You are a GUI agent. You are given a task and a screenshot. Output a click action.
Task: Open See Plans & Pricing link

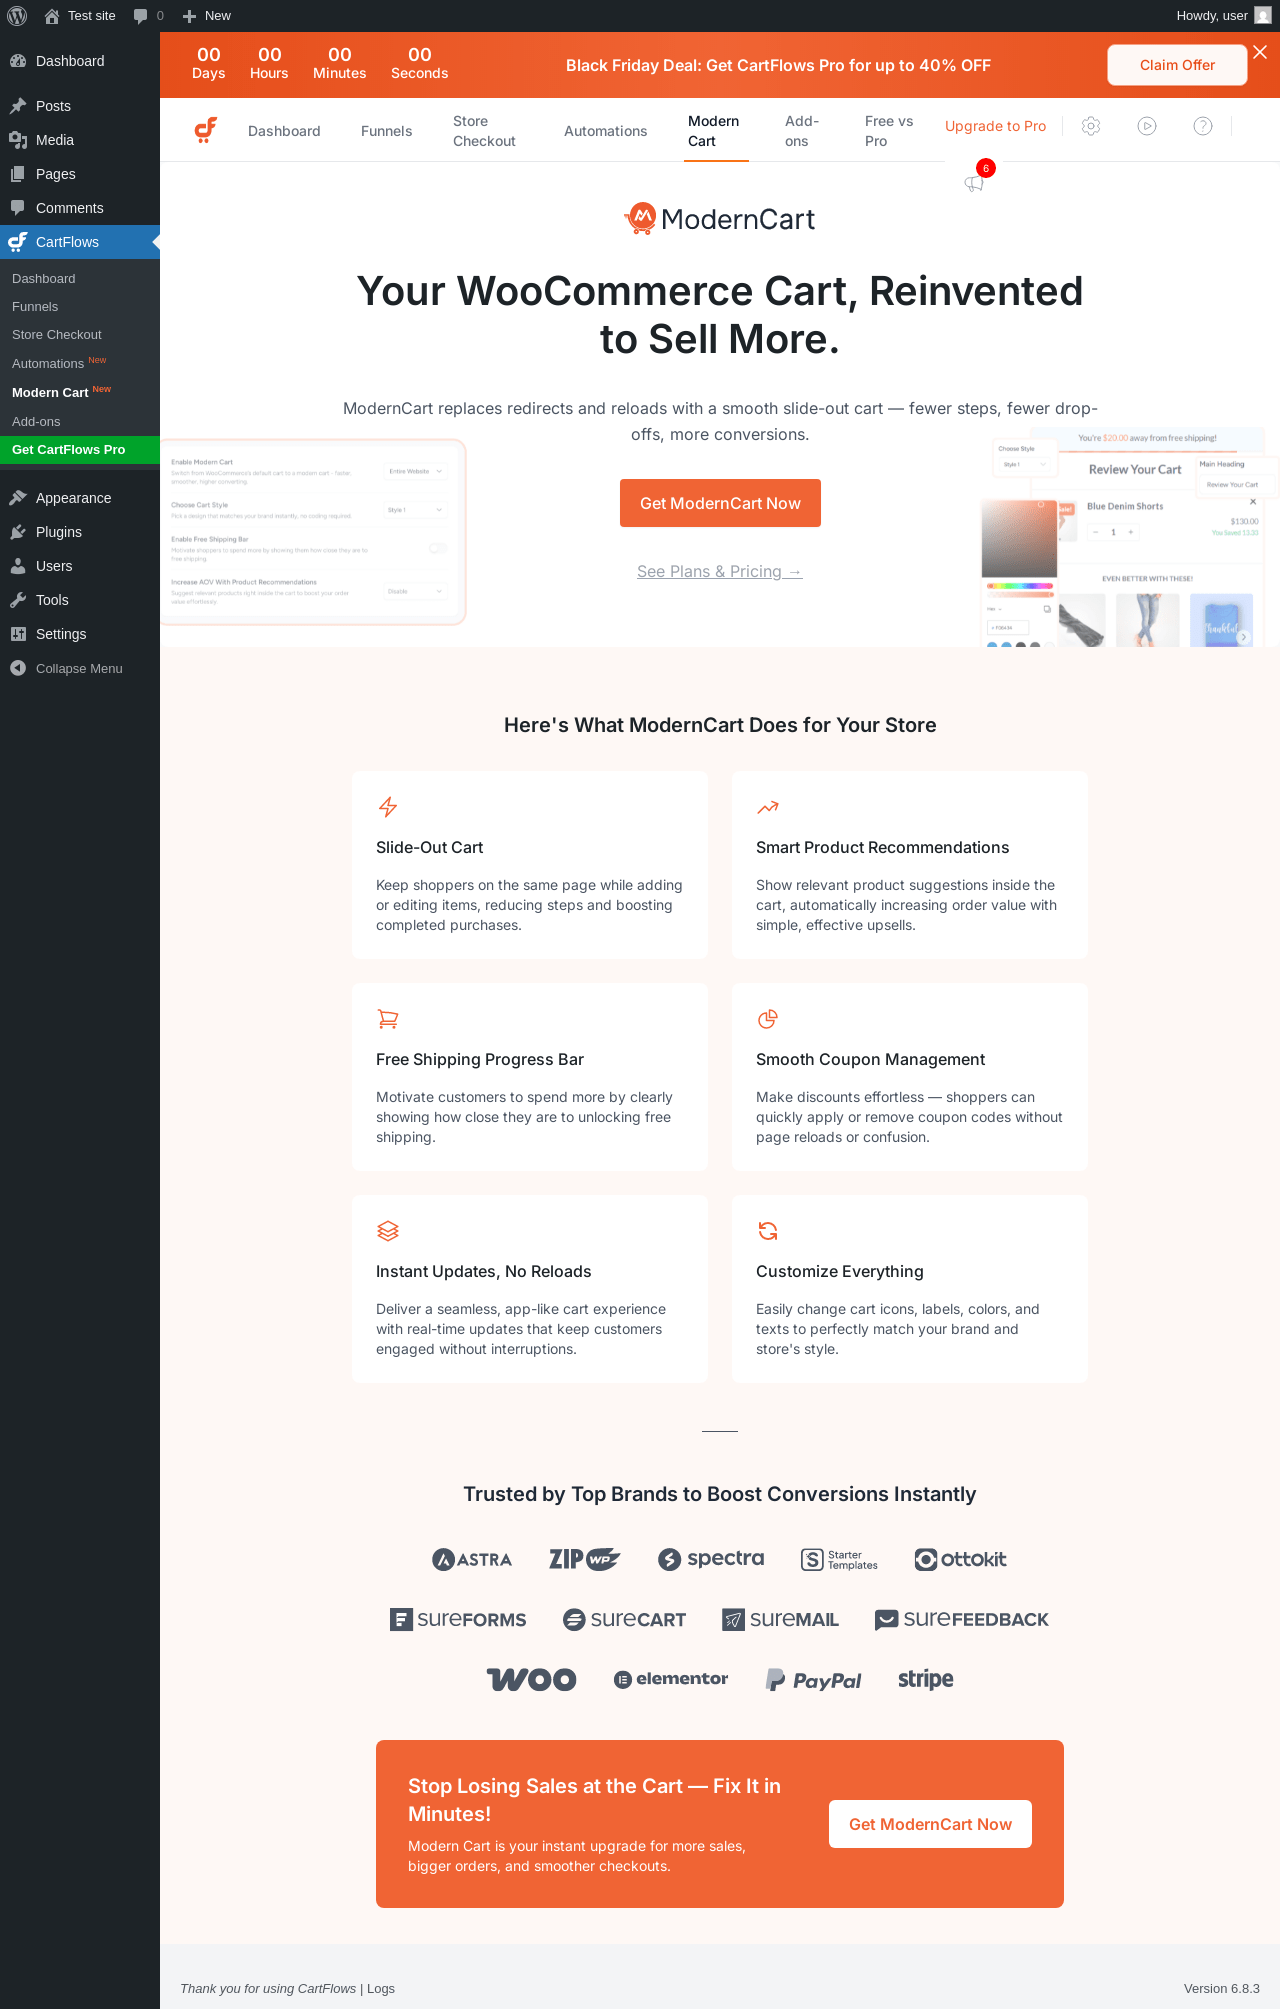click(720, 571)
